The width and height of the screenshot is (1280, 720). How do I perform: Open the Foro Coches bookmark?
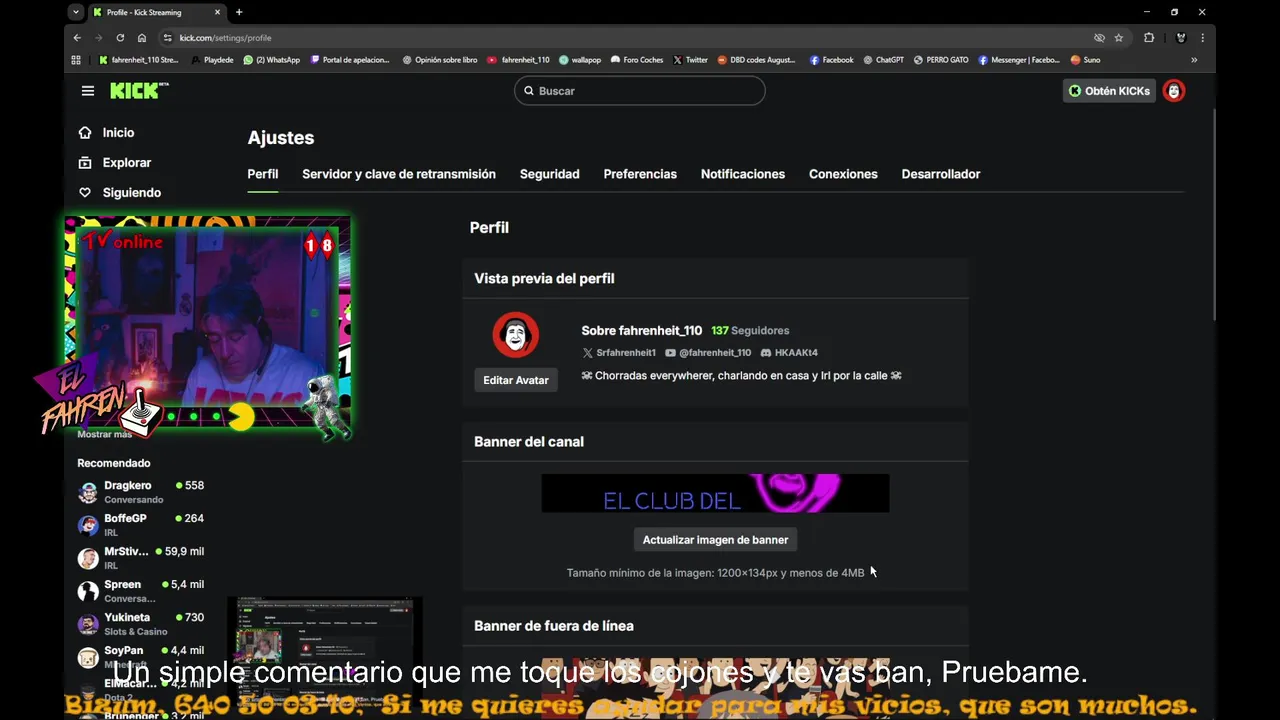[636, 60]
